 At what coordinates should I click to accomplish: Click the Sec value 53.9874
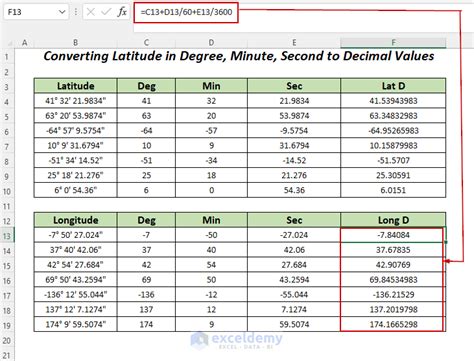[294, 116]
